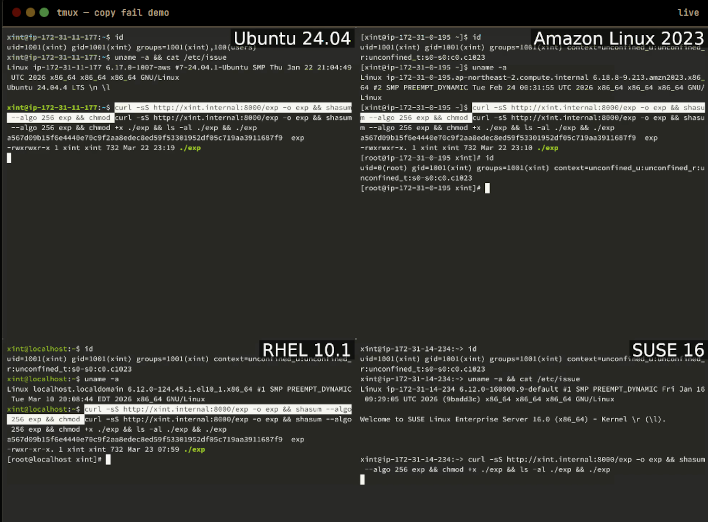
Task: Select the 'Ubuntu 24.04' pane label
Action: click(292, 38)
